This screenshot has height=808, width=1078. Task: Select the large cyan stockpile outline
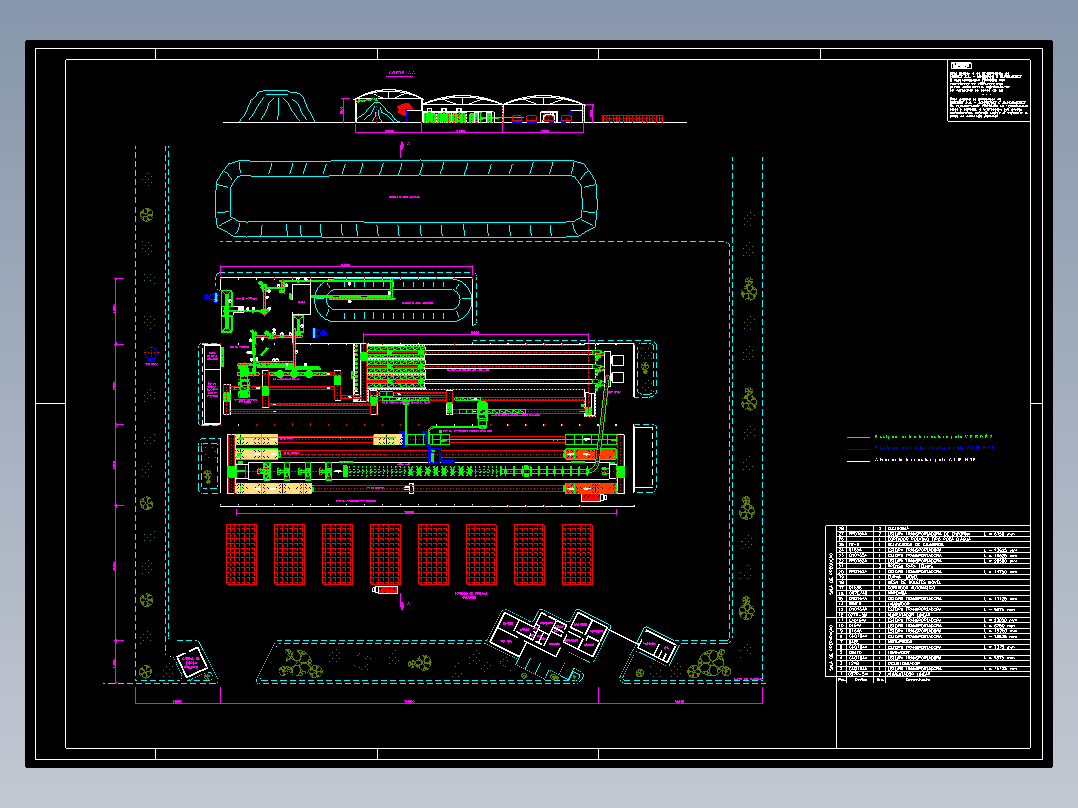(x=406, y=199)
